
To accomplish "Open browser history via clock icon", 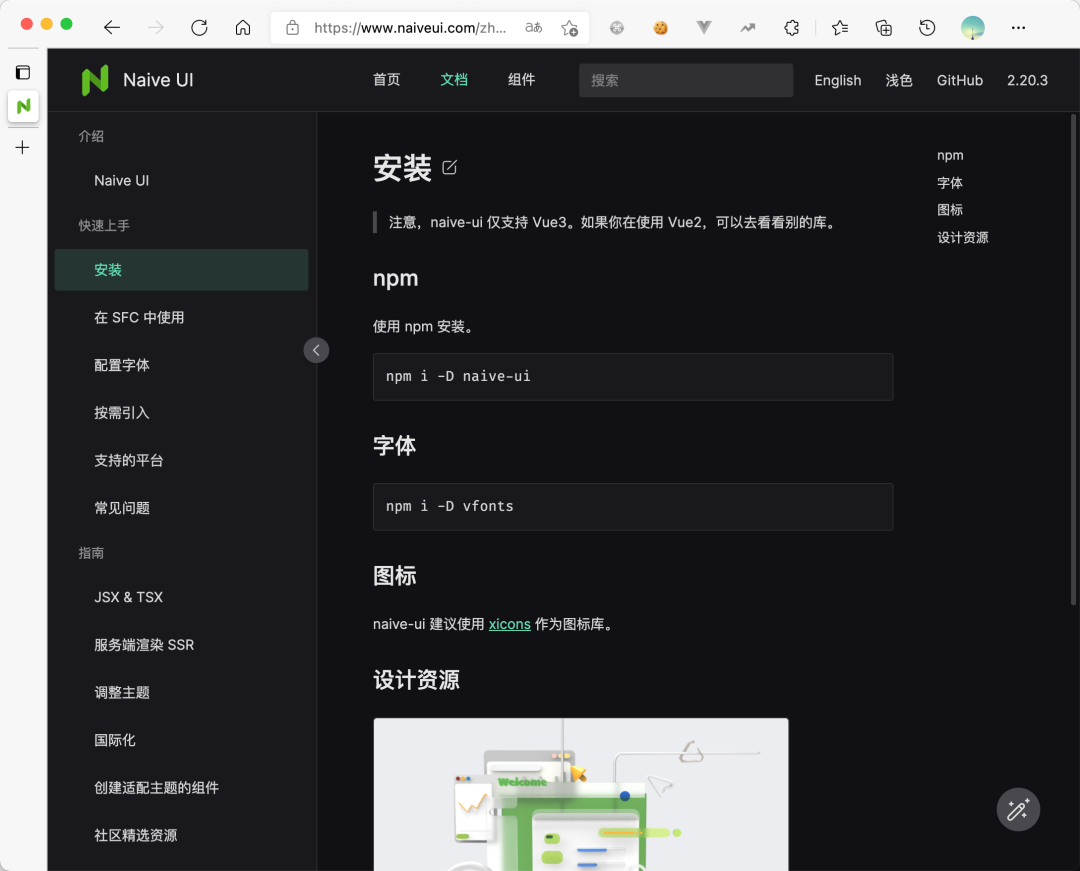I will coord(927,27).
